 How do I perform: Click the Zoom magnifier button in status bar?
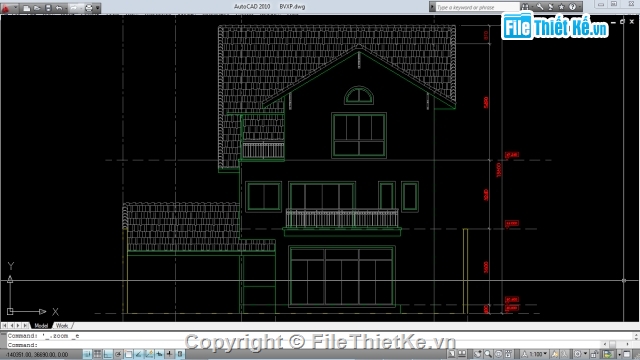(488, 354)
